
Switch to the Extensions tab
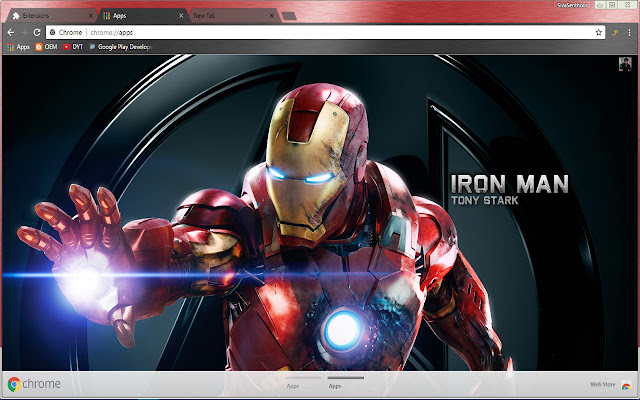(x=51, y=16)
